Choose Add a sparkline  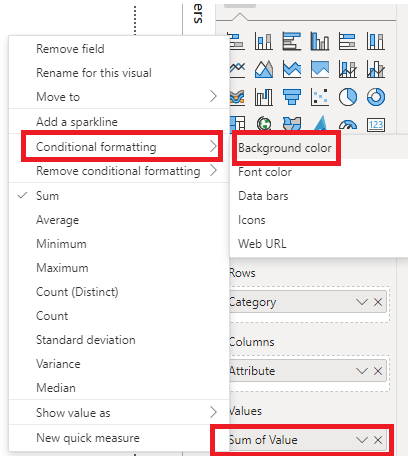point(119,122)
